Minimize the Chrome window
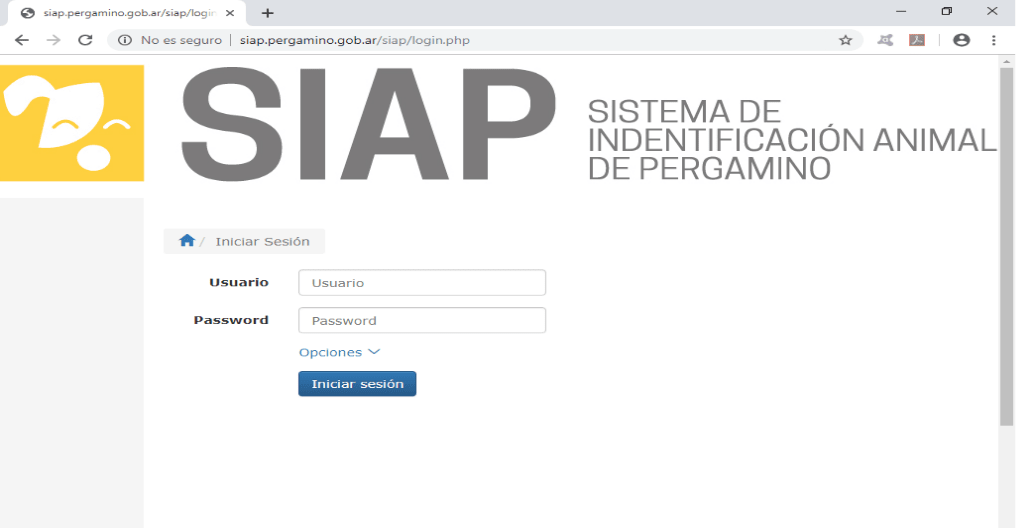Image resolution: width=1033 pixels, height=528 pixels. 901,11
